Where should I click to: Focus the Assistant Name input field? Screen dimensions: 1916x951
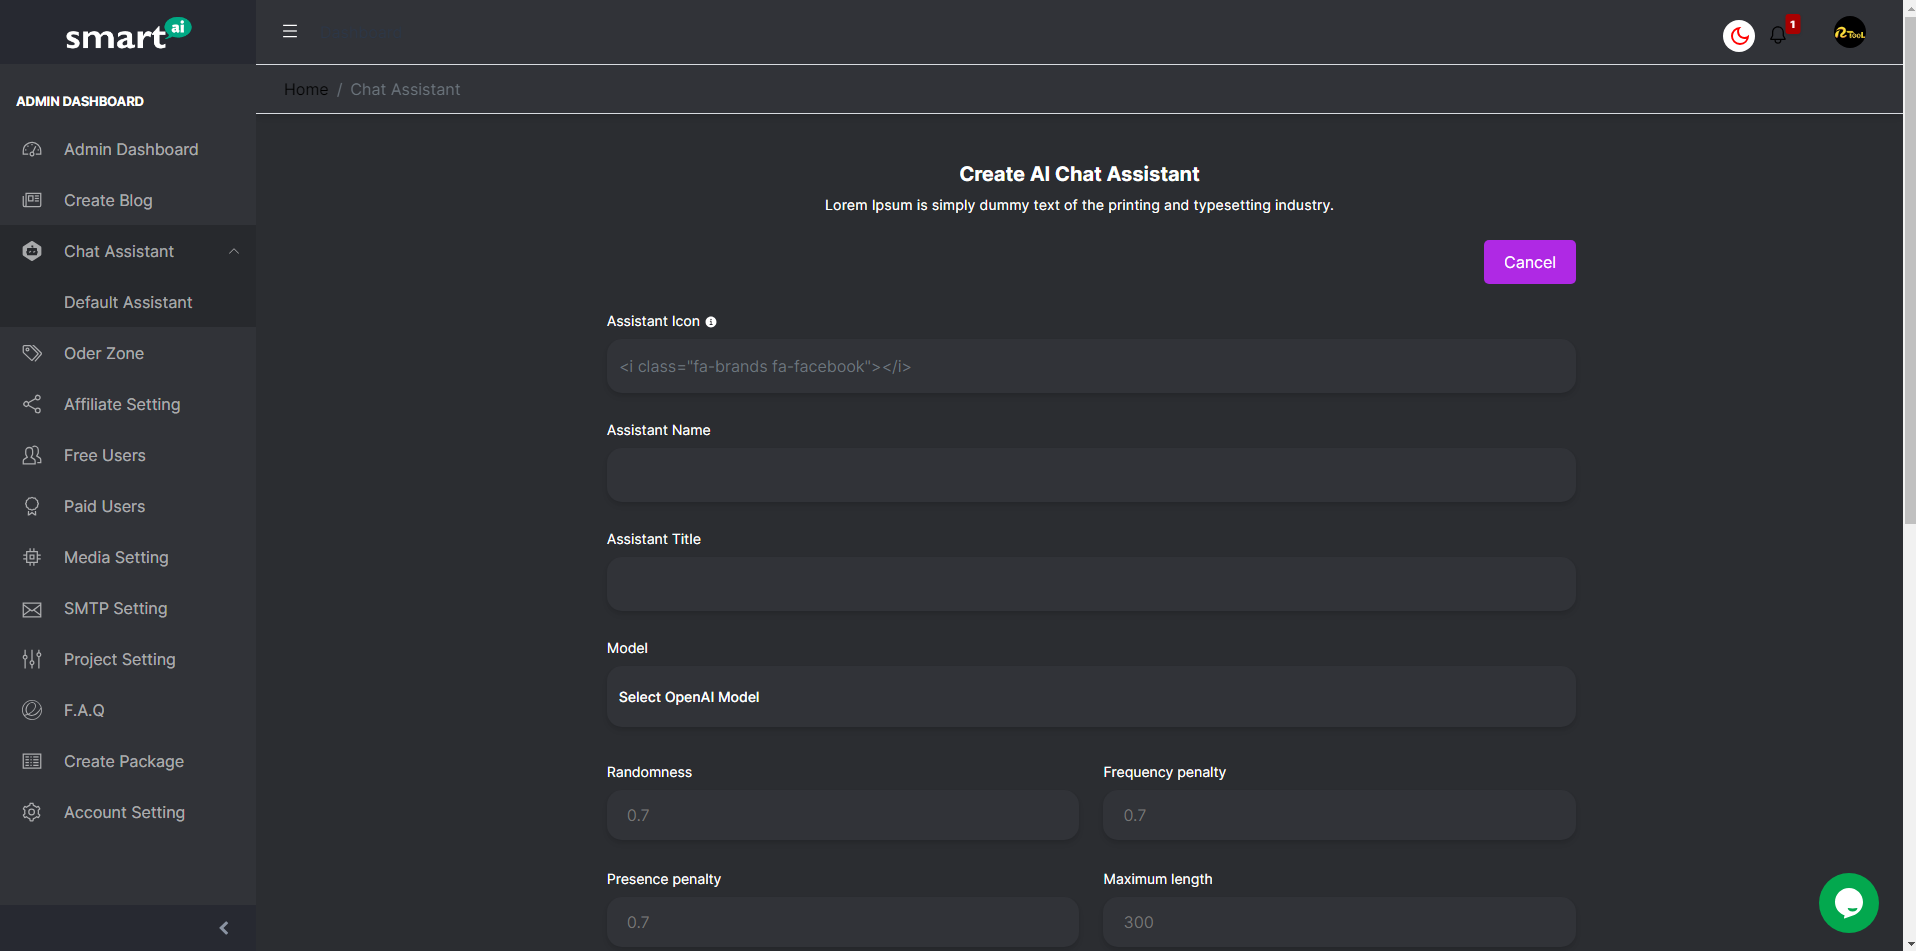[1090, 475]
